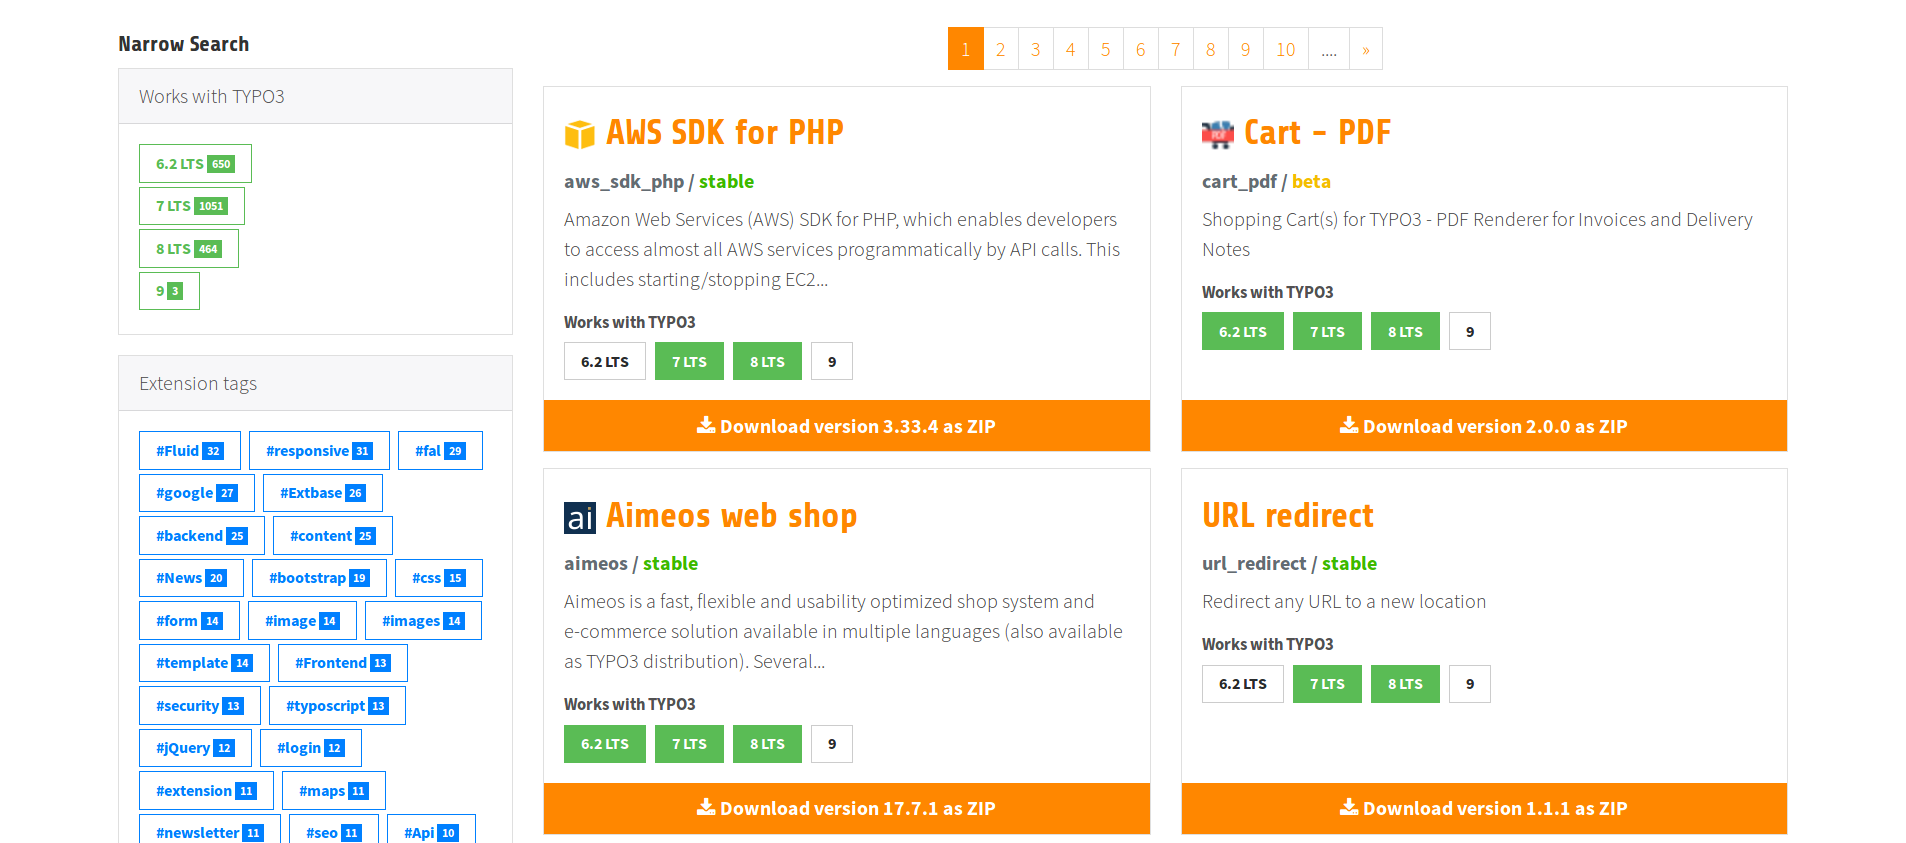This screenshot has width=1906, height=843.
Task: Click 9 badge on URL redirect card
Action: coord(1469,684)
